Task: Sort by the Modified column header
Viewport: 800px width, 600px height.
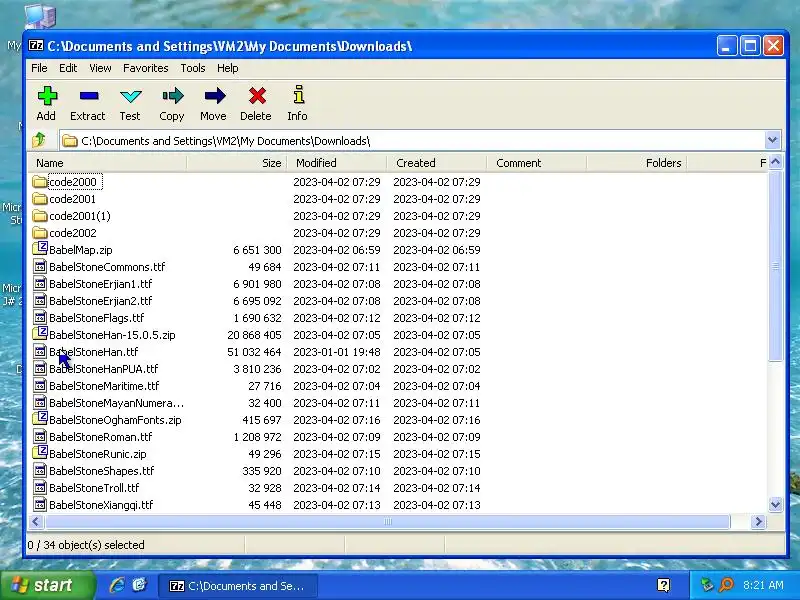Action: pyautogui.click(x=337, y=163)
